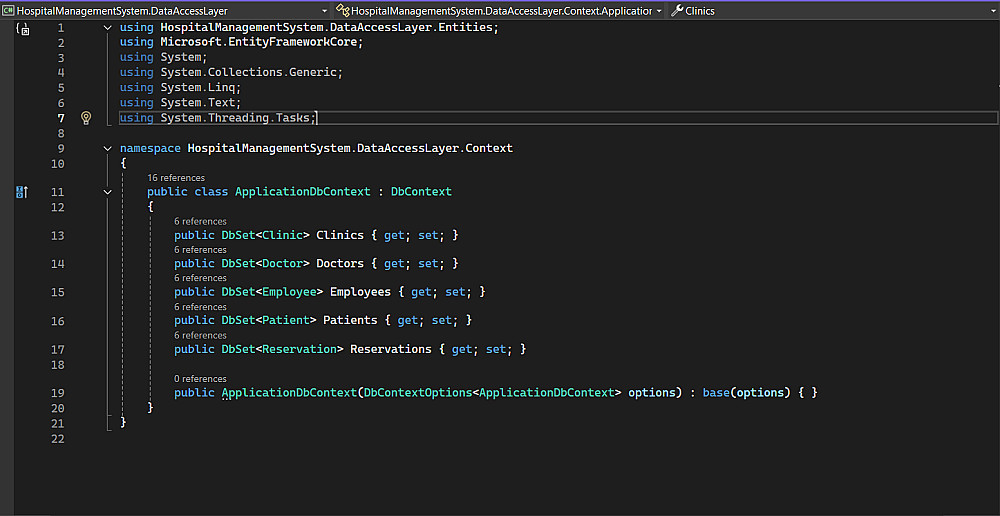The image size is (1000, 516).
Task: Click line number 22 in the gutter
Action: [57, 439]
